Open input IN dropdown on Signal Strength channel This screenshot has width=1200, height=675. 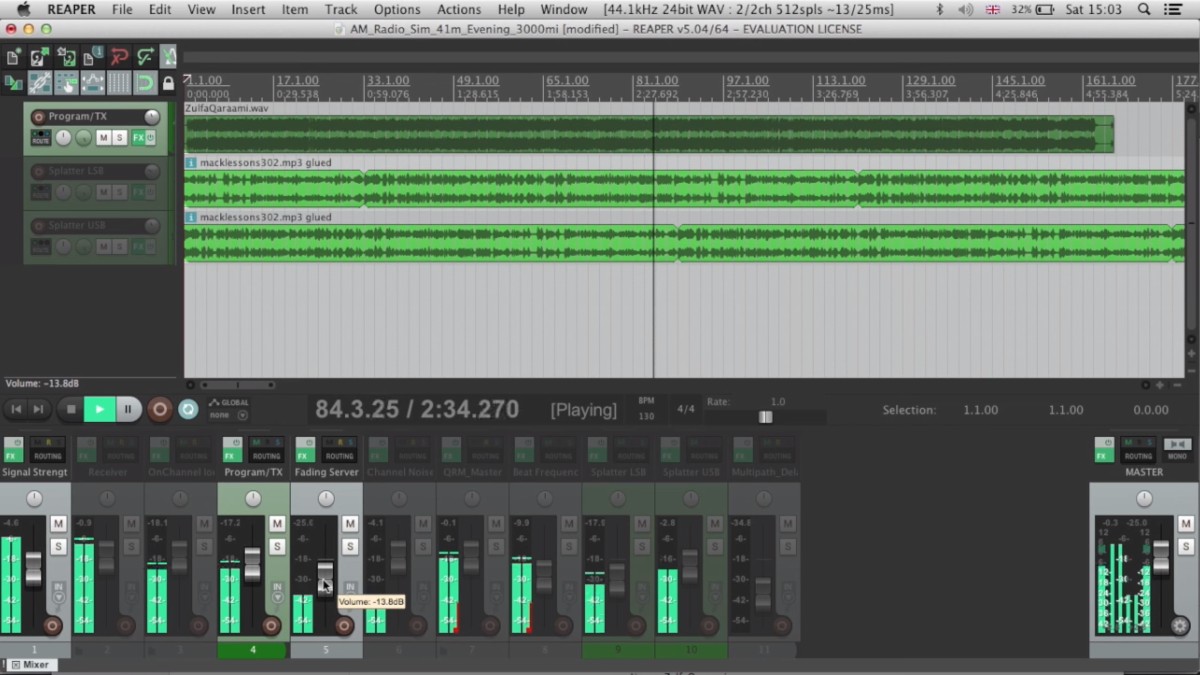[x=58, y=592]
